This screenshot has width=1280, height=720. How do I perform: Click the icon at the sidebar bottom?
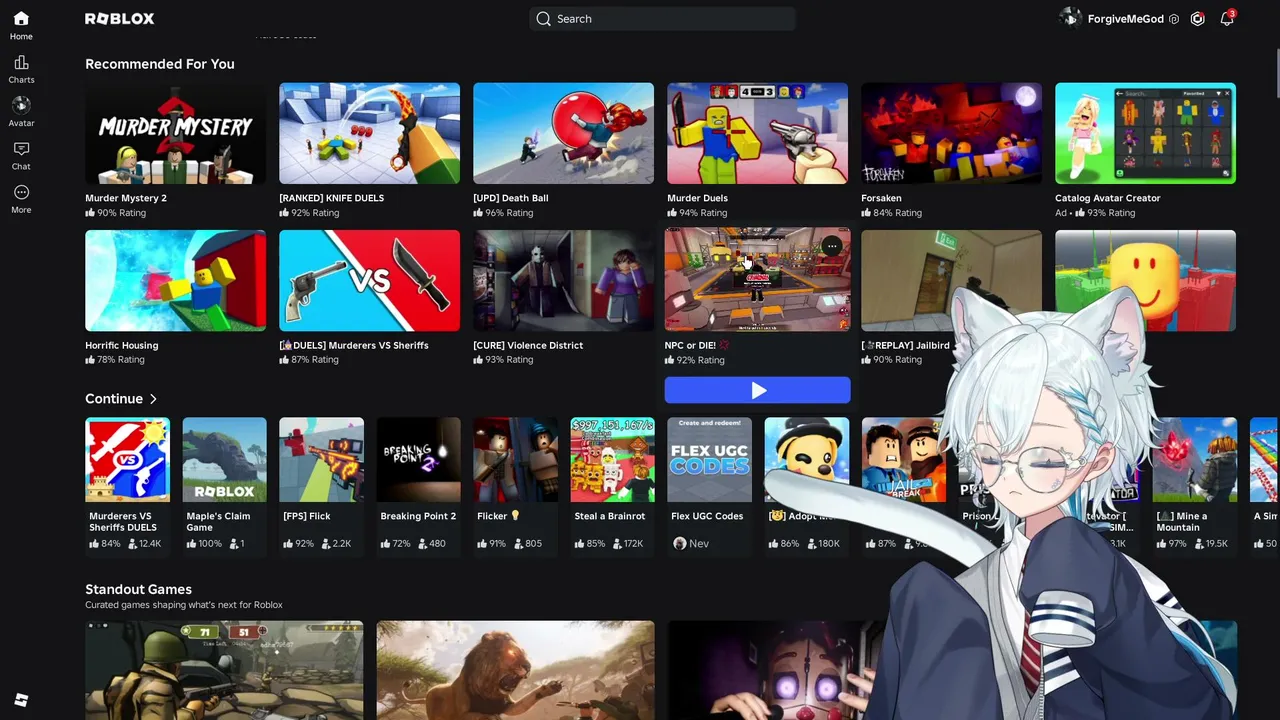(x=21, y=700)
